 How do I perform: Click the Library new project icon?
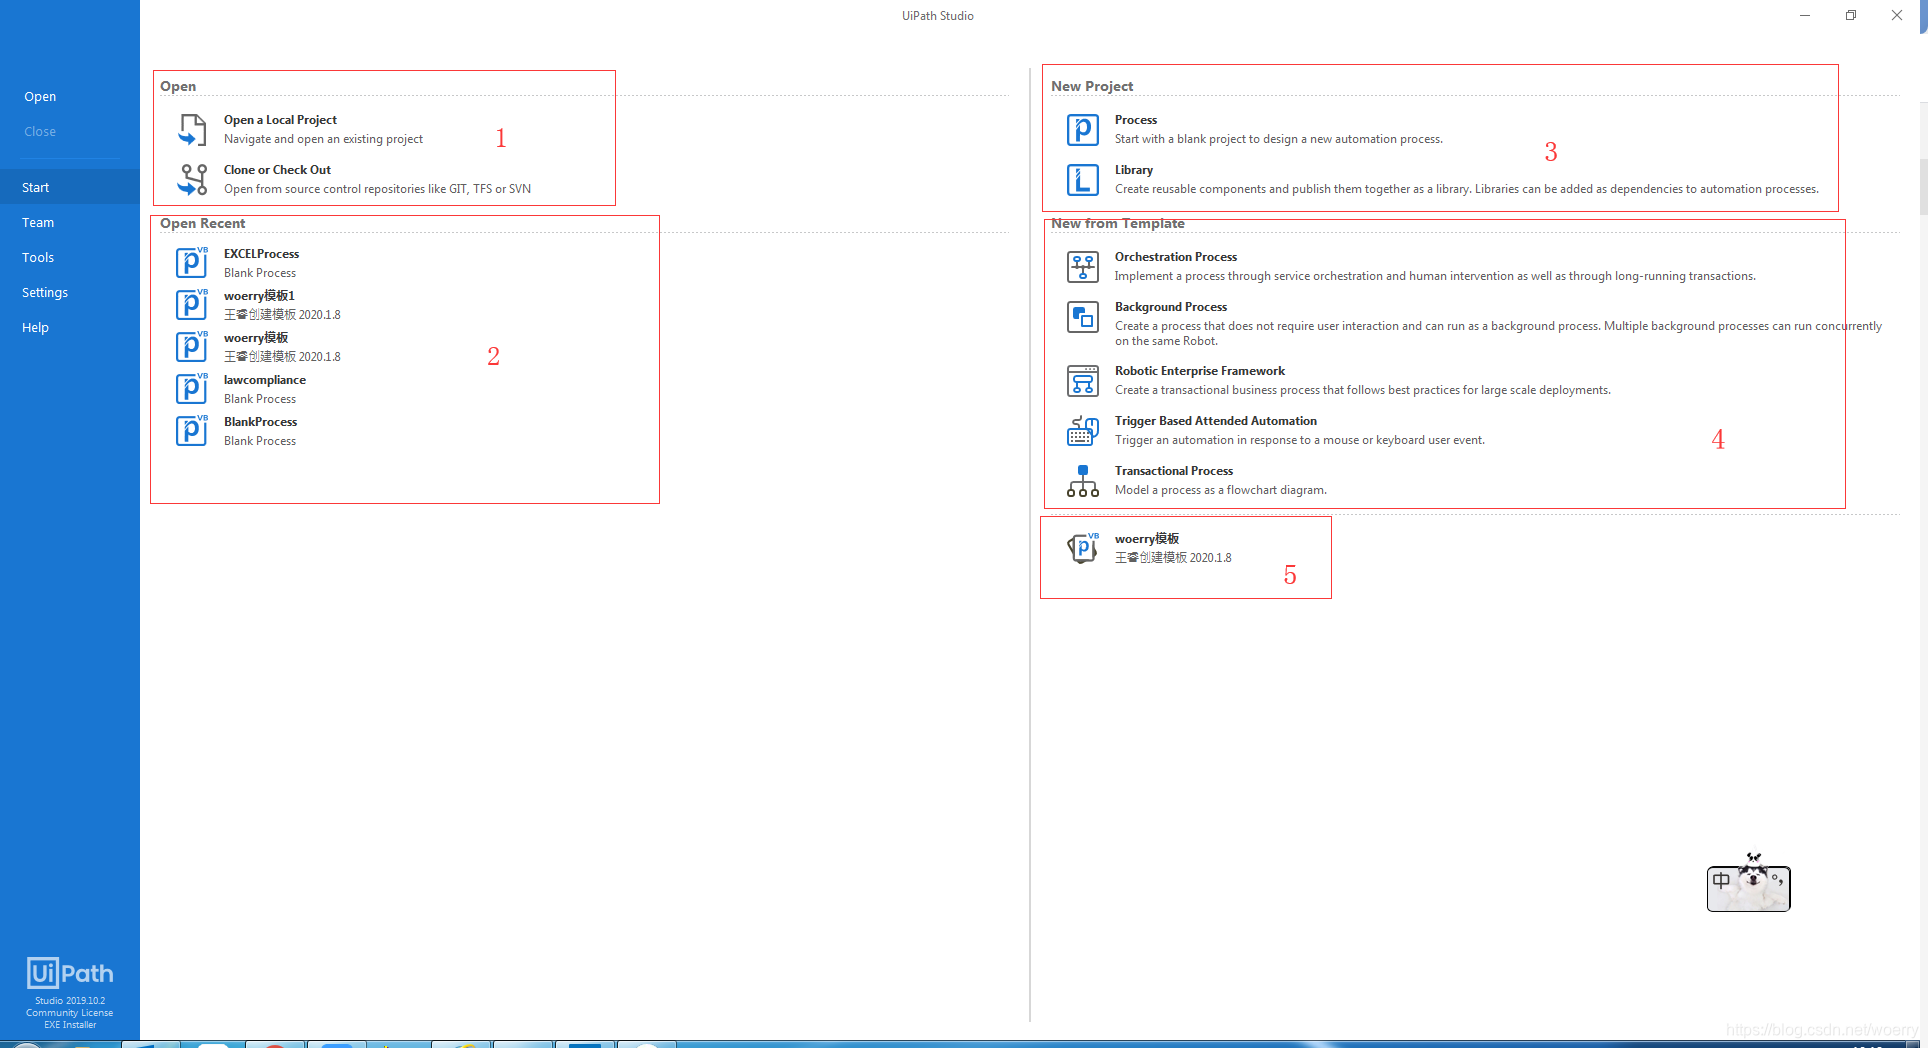click(1083, 180)
